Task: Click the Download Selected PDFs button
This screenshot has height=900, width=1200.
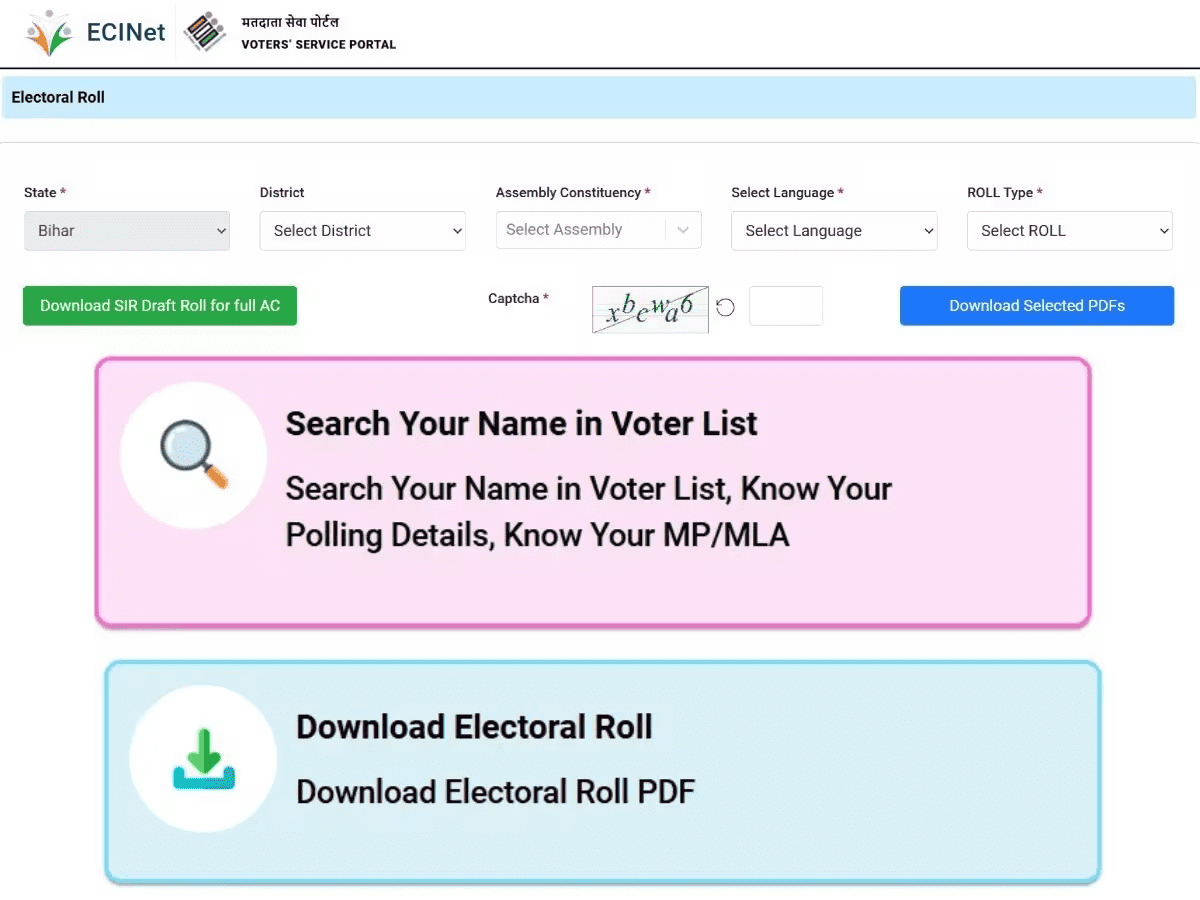Action: [1037, 306]
